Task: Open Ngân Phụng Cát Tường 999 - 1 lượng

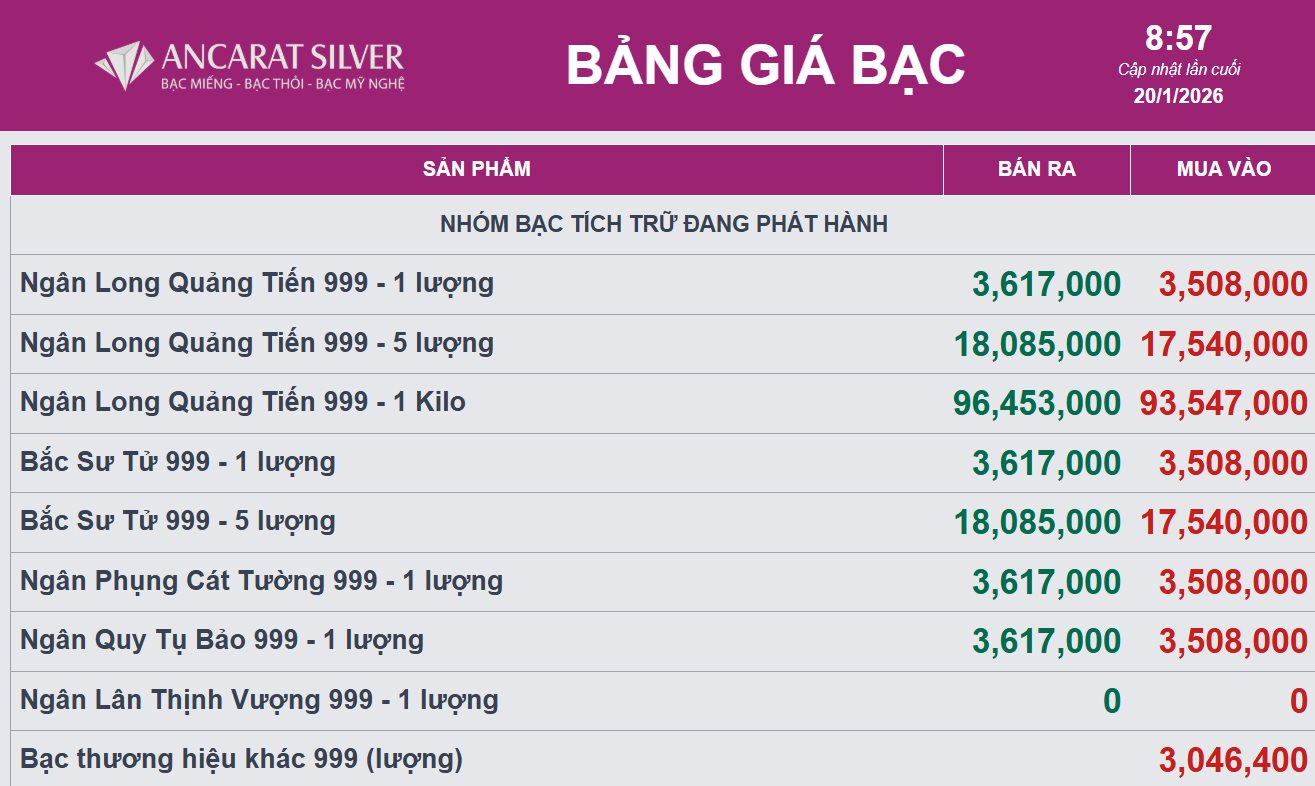Action: pos(261,581)
